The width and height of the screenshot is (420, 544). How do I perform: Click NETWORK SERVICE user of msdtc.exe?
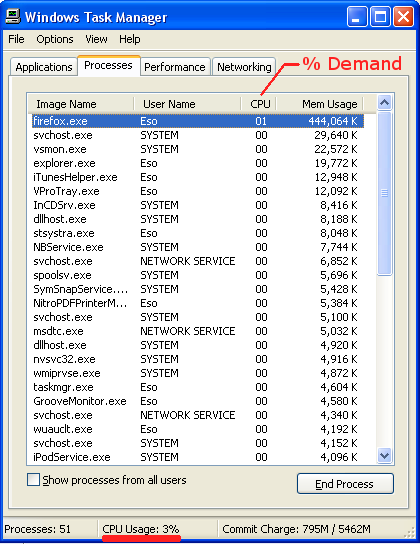pos(188,331)
